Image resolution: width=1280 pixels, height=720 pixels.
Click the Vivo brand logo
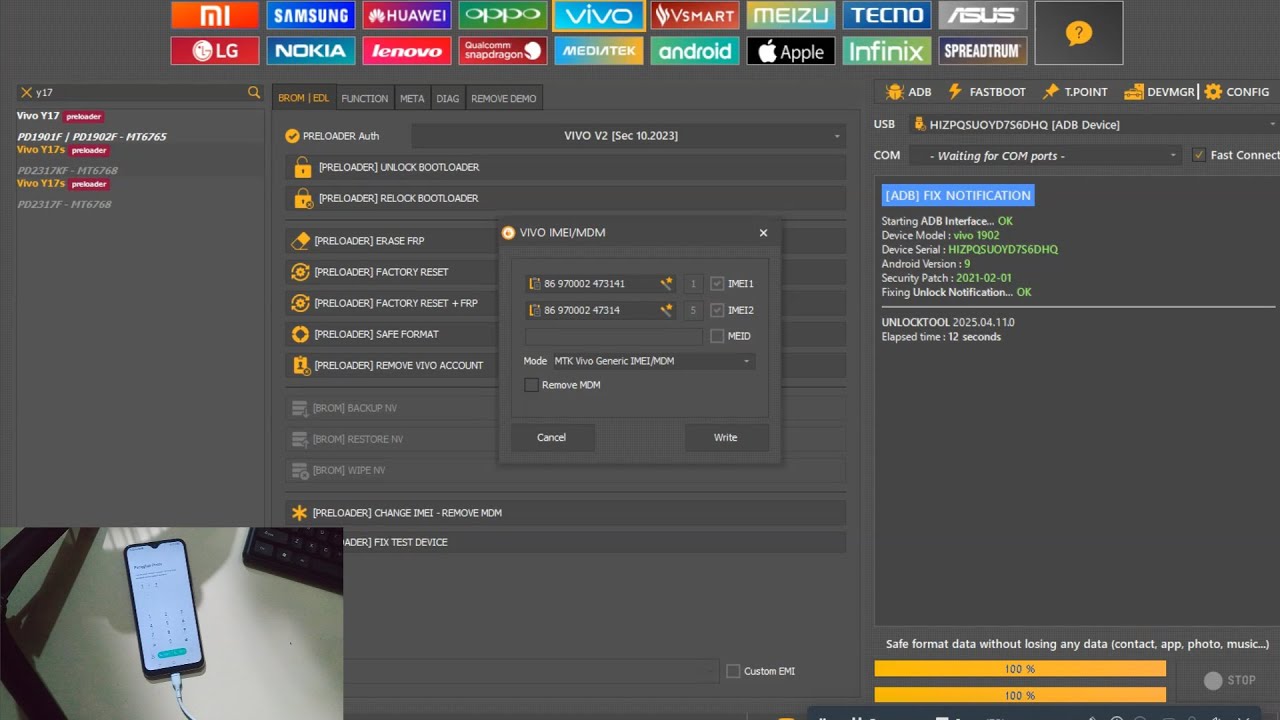coord(599,15)
